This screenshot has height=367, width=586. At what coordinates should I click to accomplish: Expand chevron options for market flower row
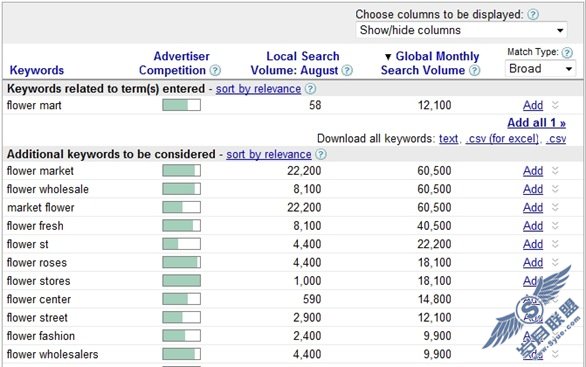[555, 207]
